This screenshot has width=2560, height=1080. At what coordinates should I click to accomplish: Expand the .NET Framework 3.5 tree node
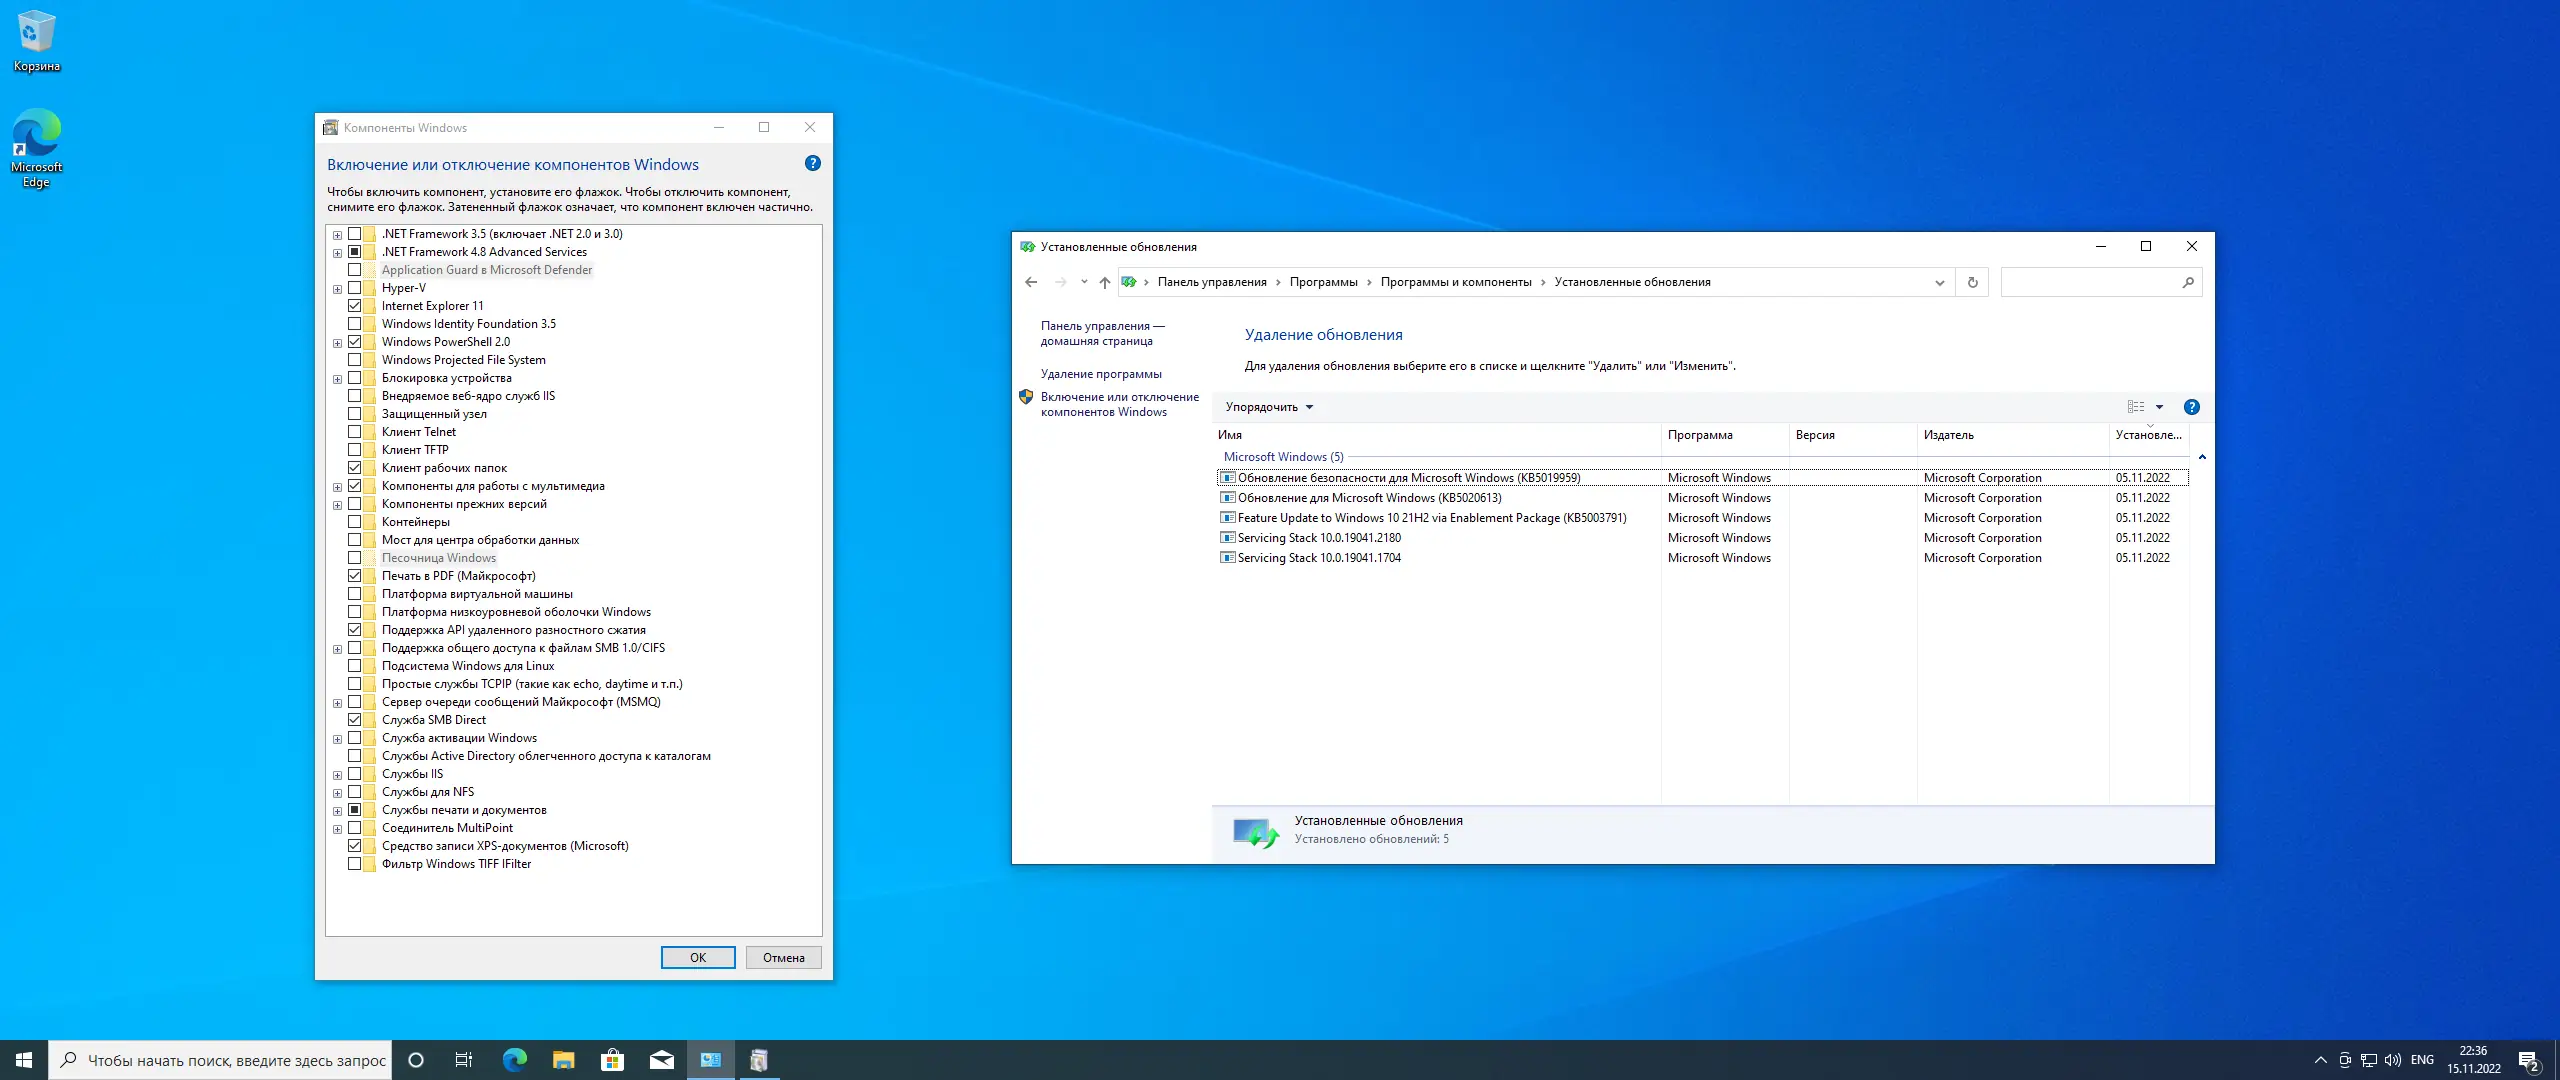click(x=337, y=235)
